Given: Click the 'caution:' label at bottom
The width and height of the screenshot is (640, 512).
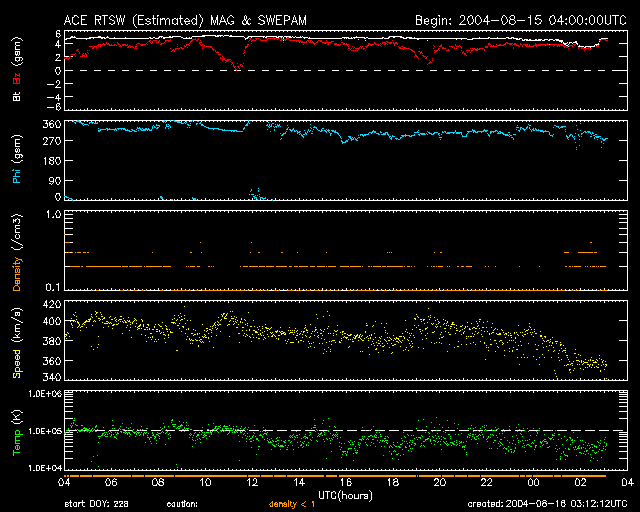Looking at the screenshot, I should click(184, 504).
